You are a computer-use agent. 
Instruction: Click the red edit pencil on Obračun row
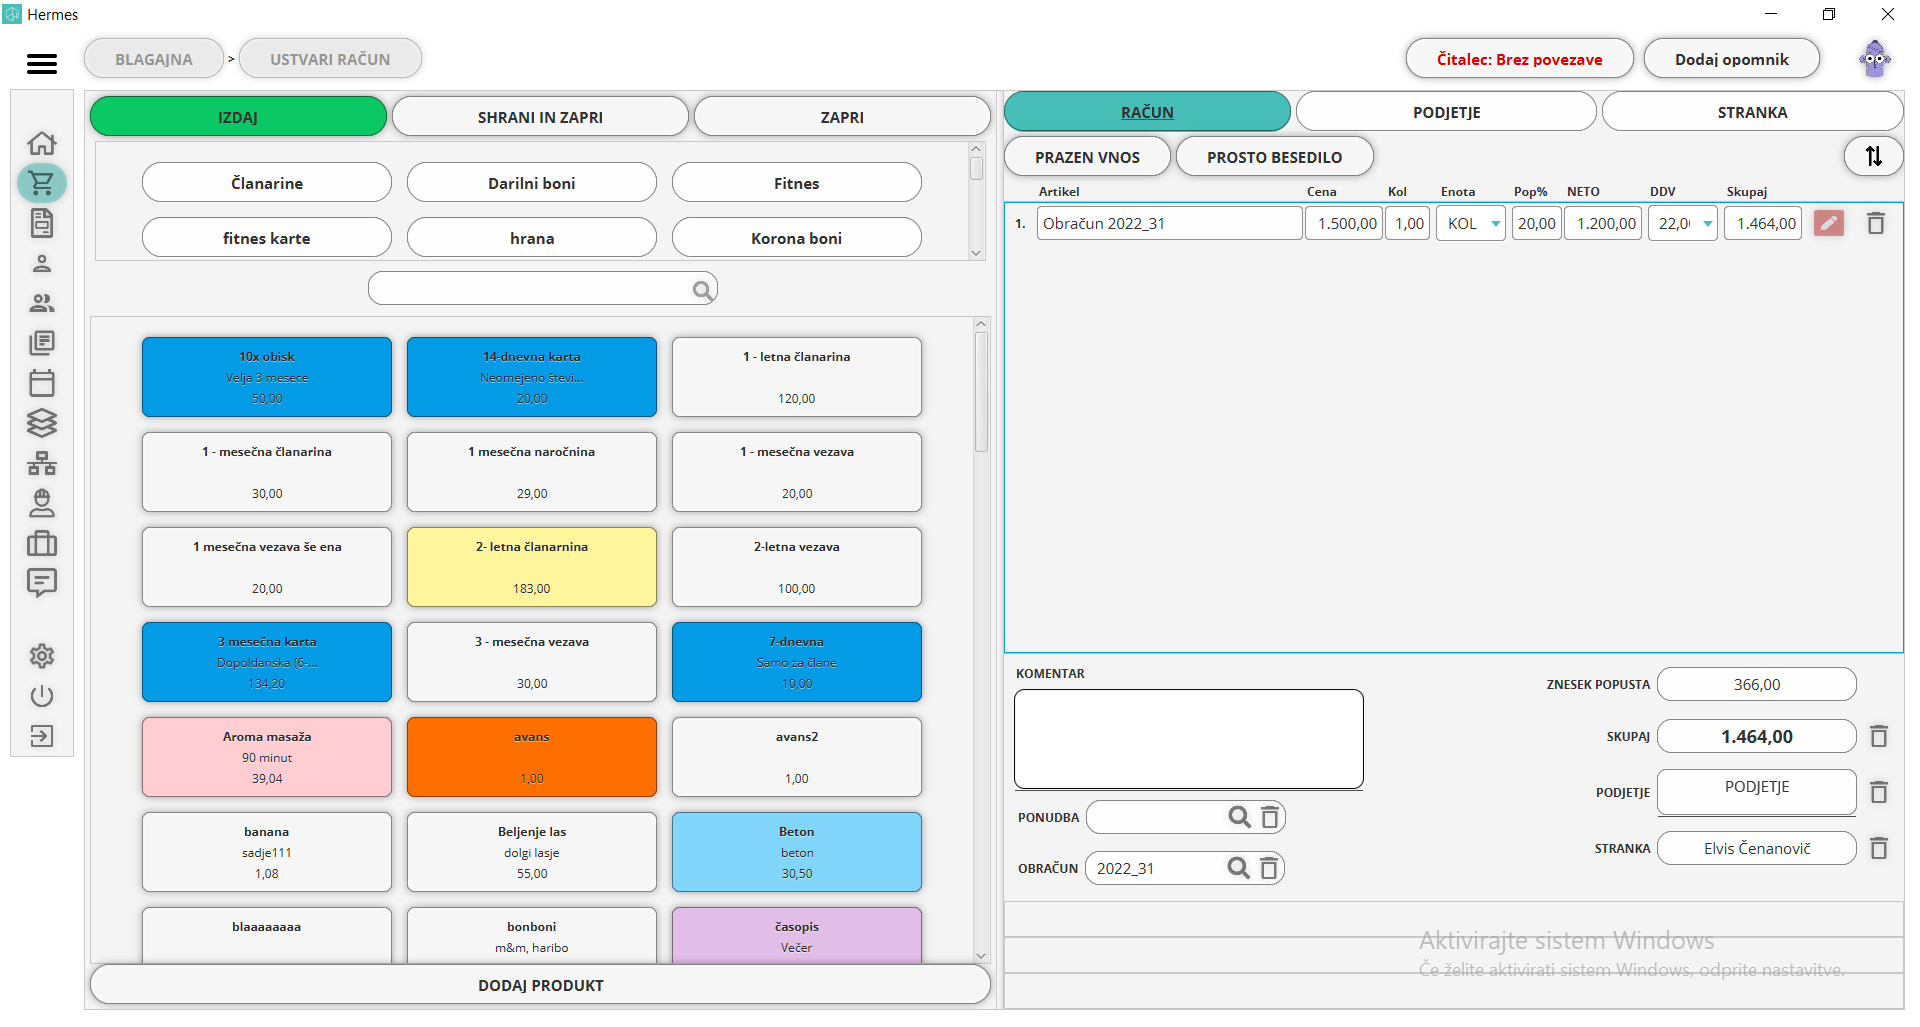click(1829, 224)
